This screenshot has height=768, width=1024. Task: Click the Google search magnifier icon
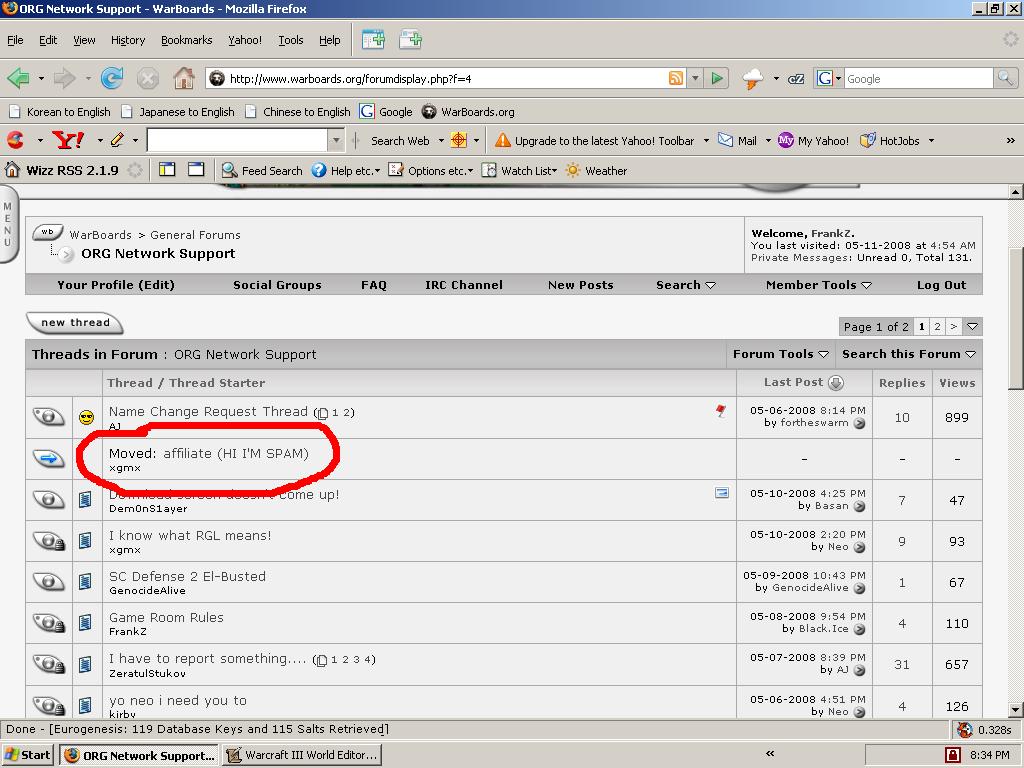tap(1005, 78)
